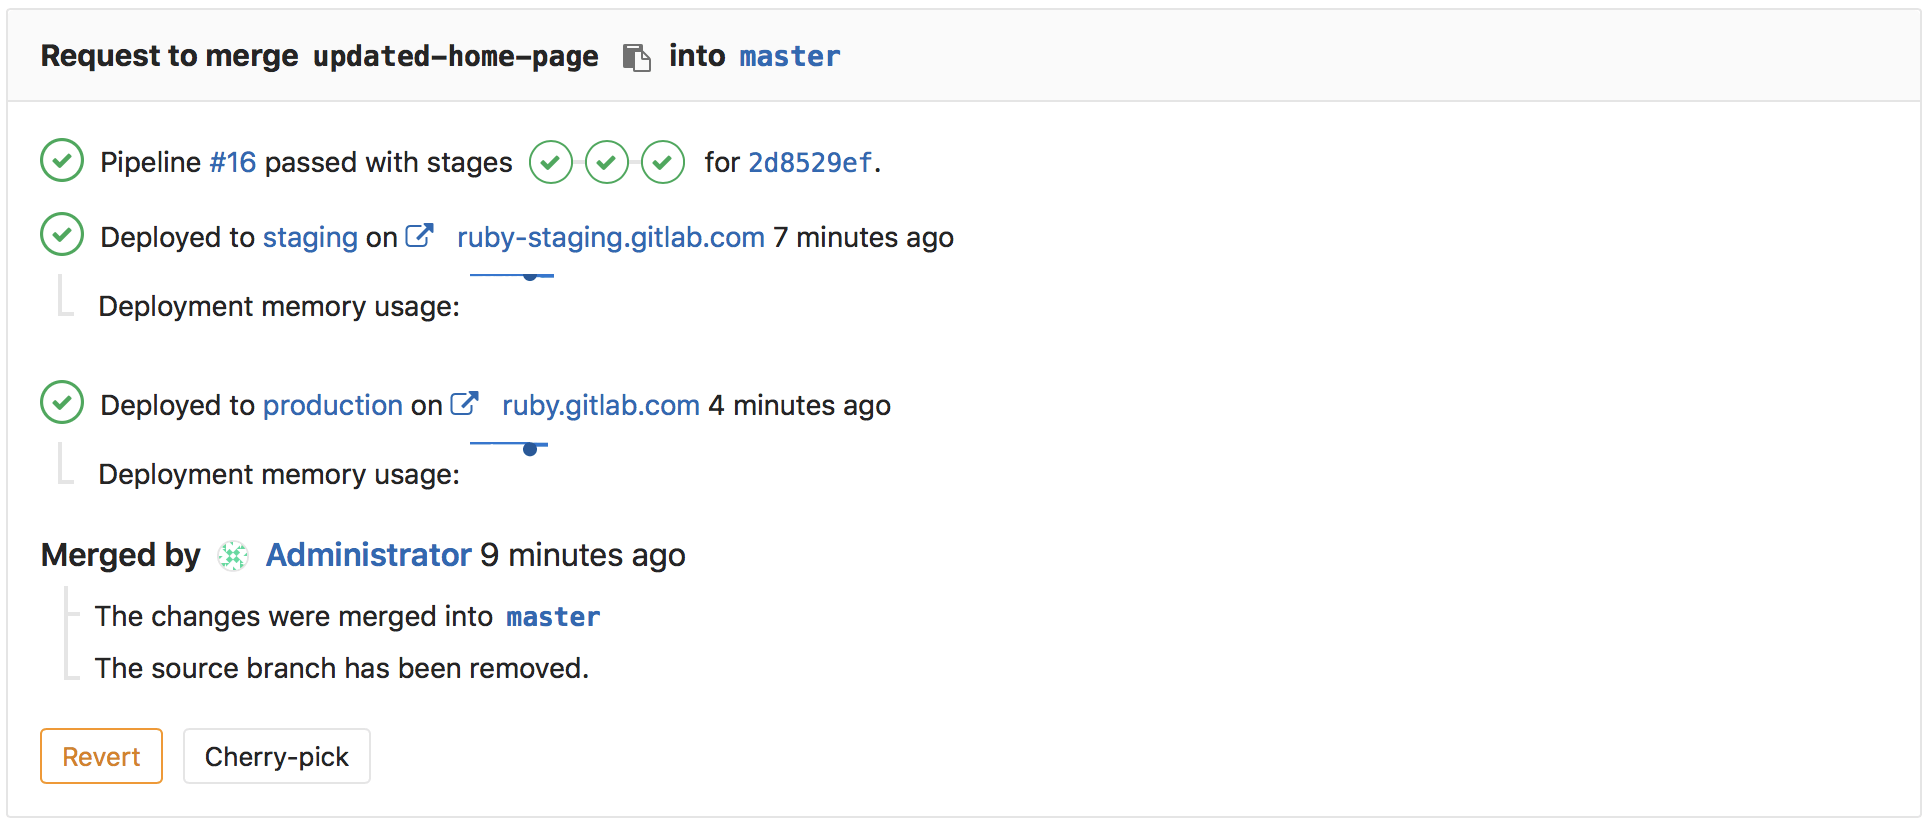Click Cherry-pick for this merge
1930x828 pixels.
coord(276,756)
